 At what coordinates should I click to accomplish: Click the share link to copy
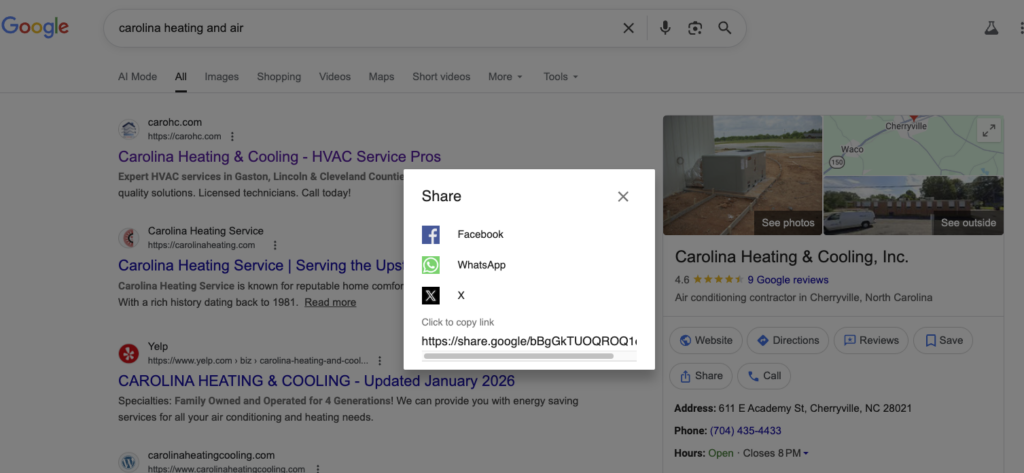(x=529, y=342)
